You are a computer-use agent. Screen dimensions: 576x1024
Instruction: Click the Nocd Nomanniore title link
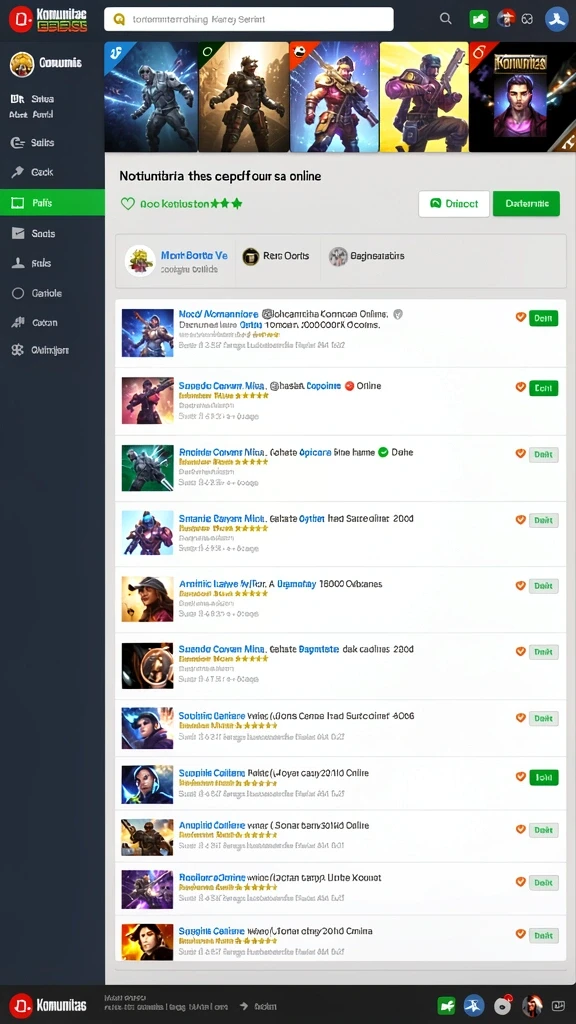pos(218,314)
